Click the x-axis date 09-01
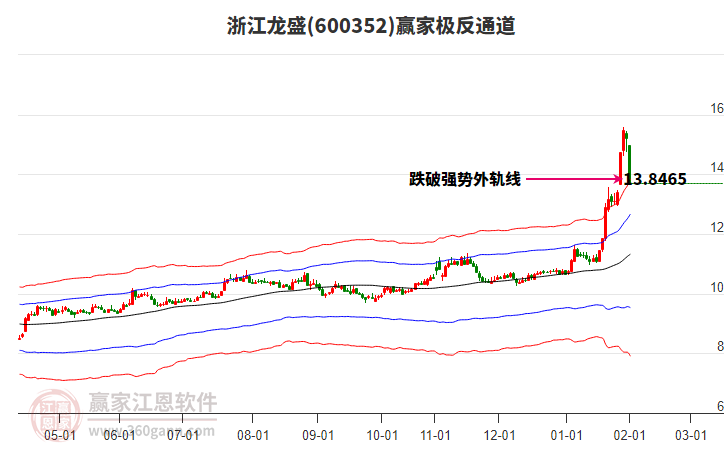726x450 pixels. pos(318,435)
